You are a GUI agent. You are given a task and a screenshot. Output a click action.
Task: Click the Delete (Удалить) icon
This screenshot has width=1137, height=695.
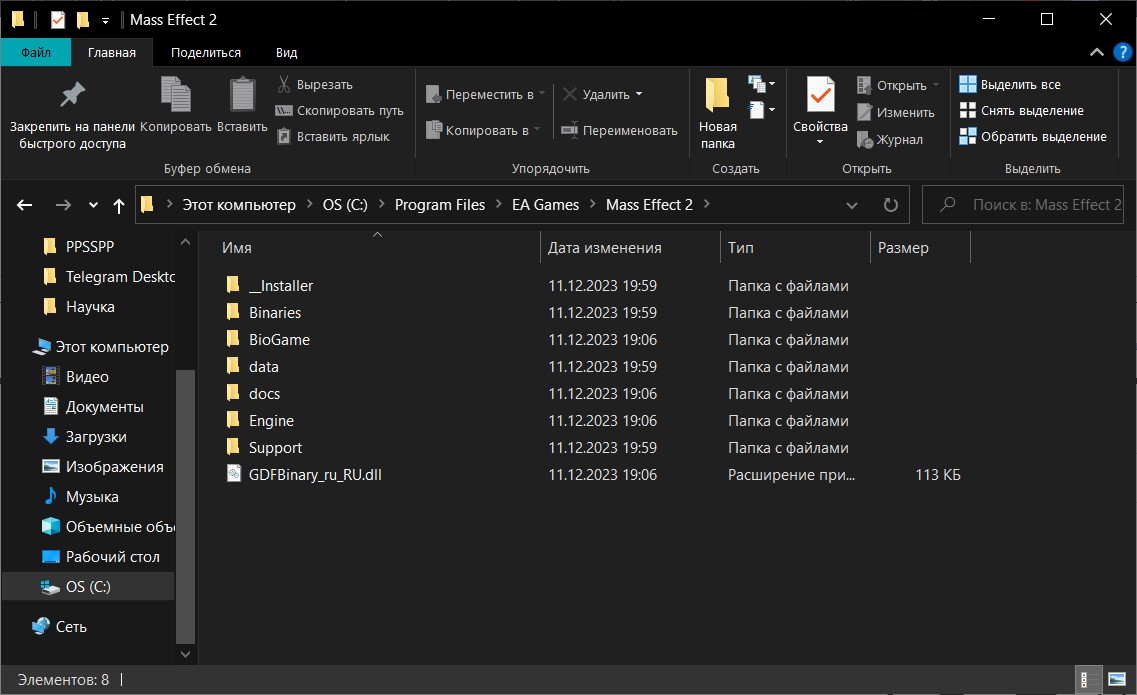pyautogui.click(x=570, y=94)
